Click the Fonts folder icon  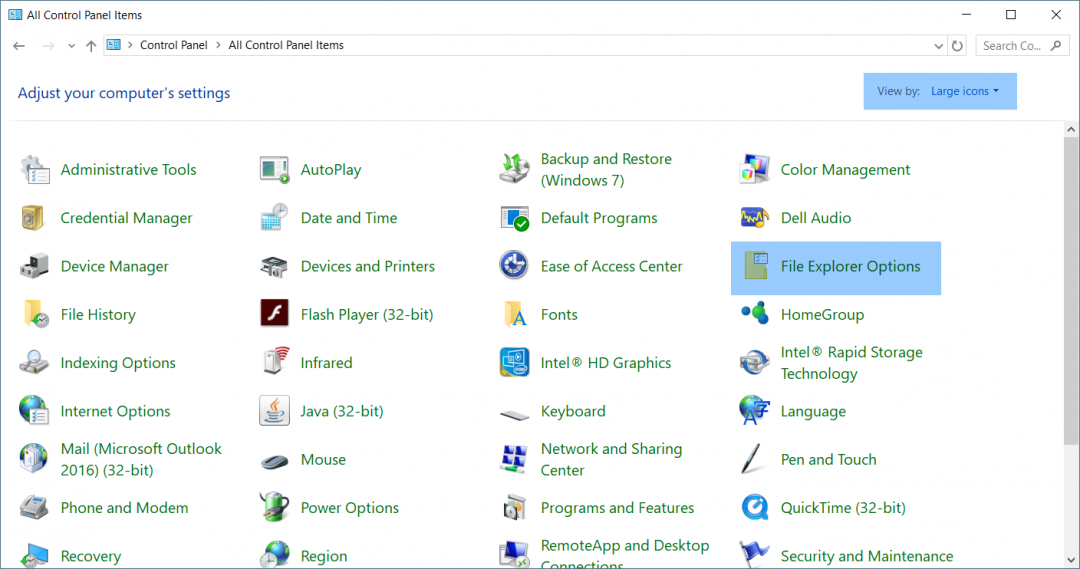515,314
